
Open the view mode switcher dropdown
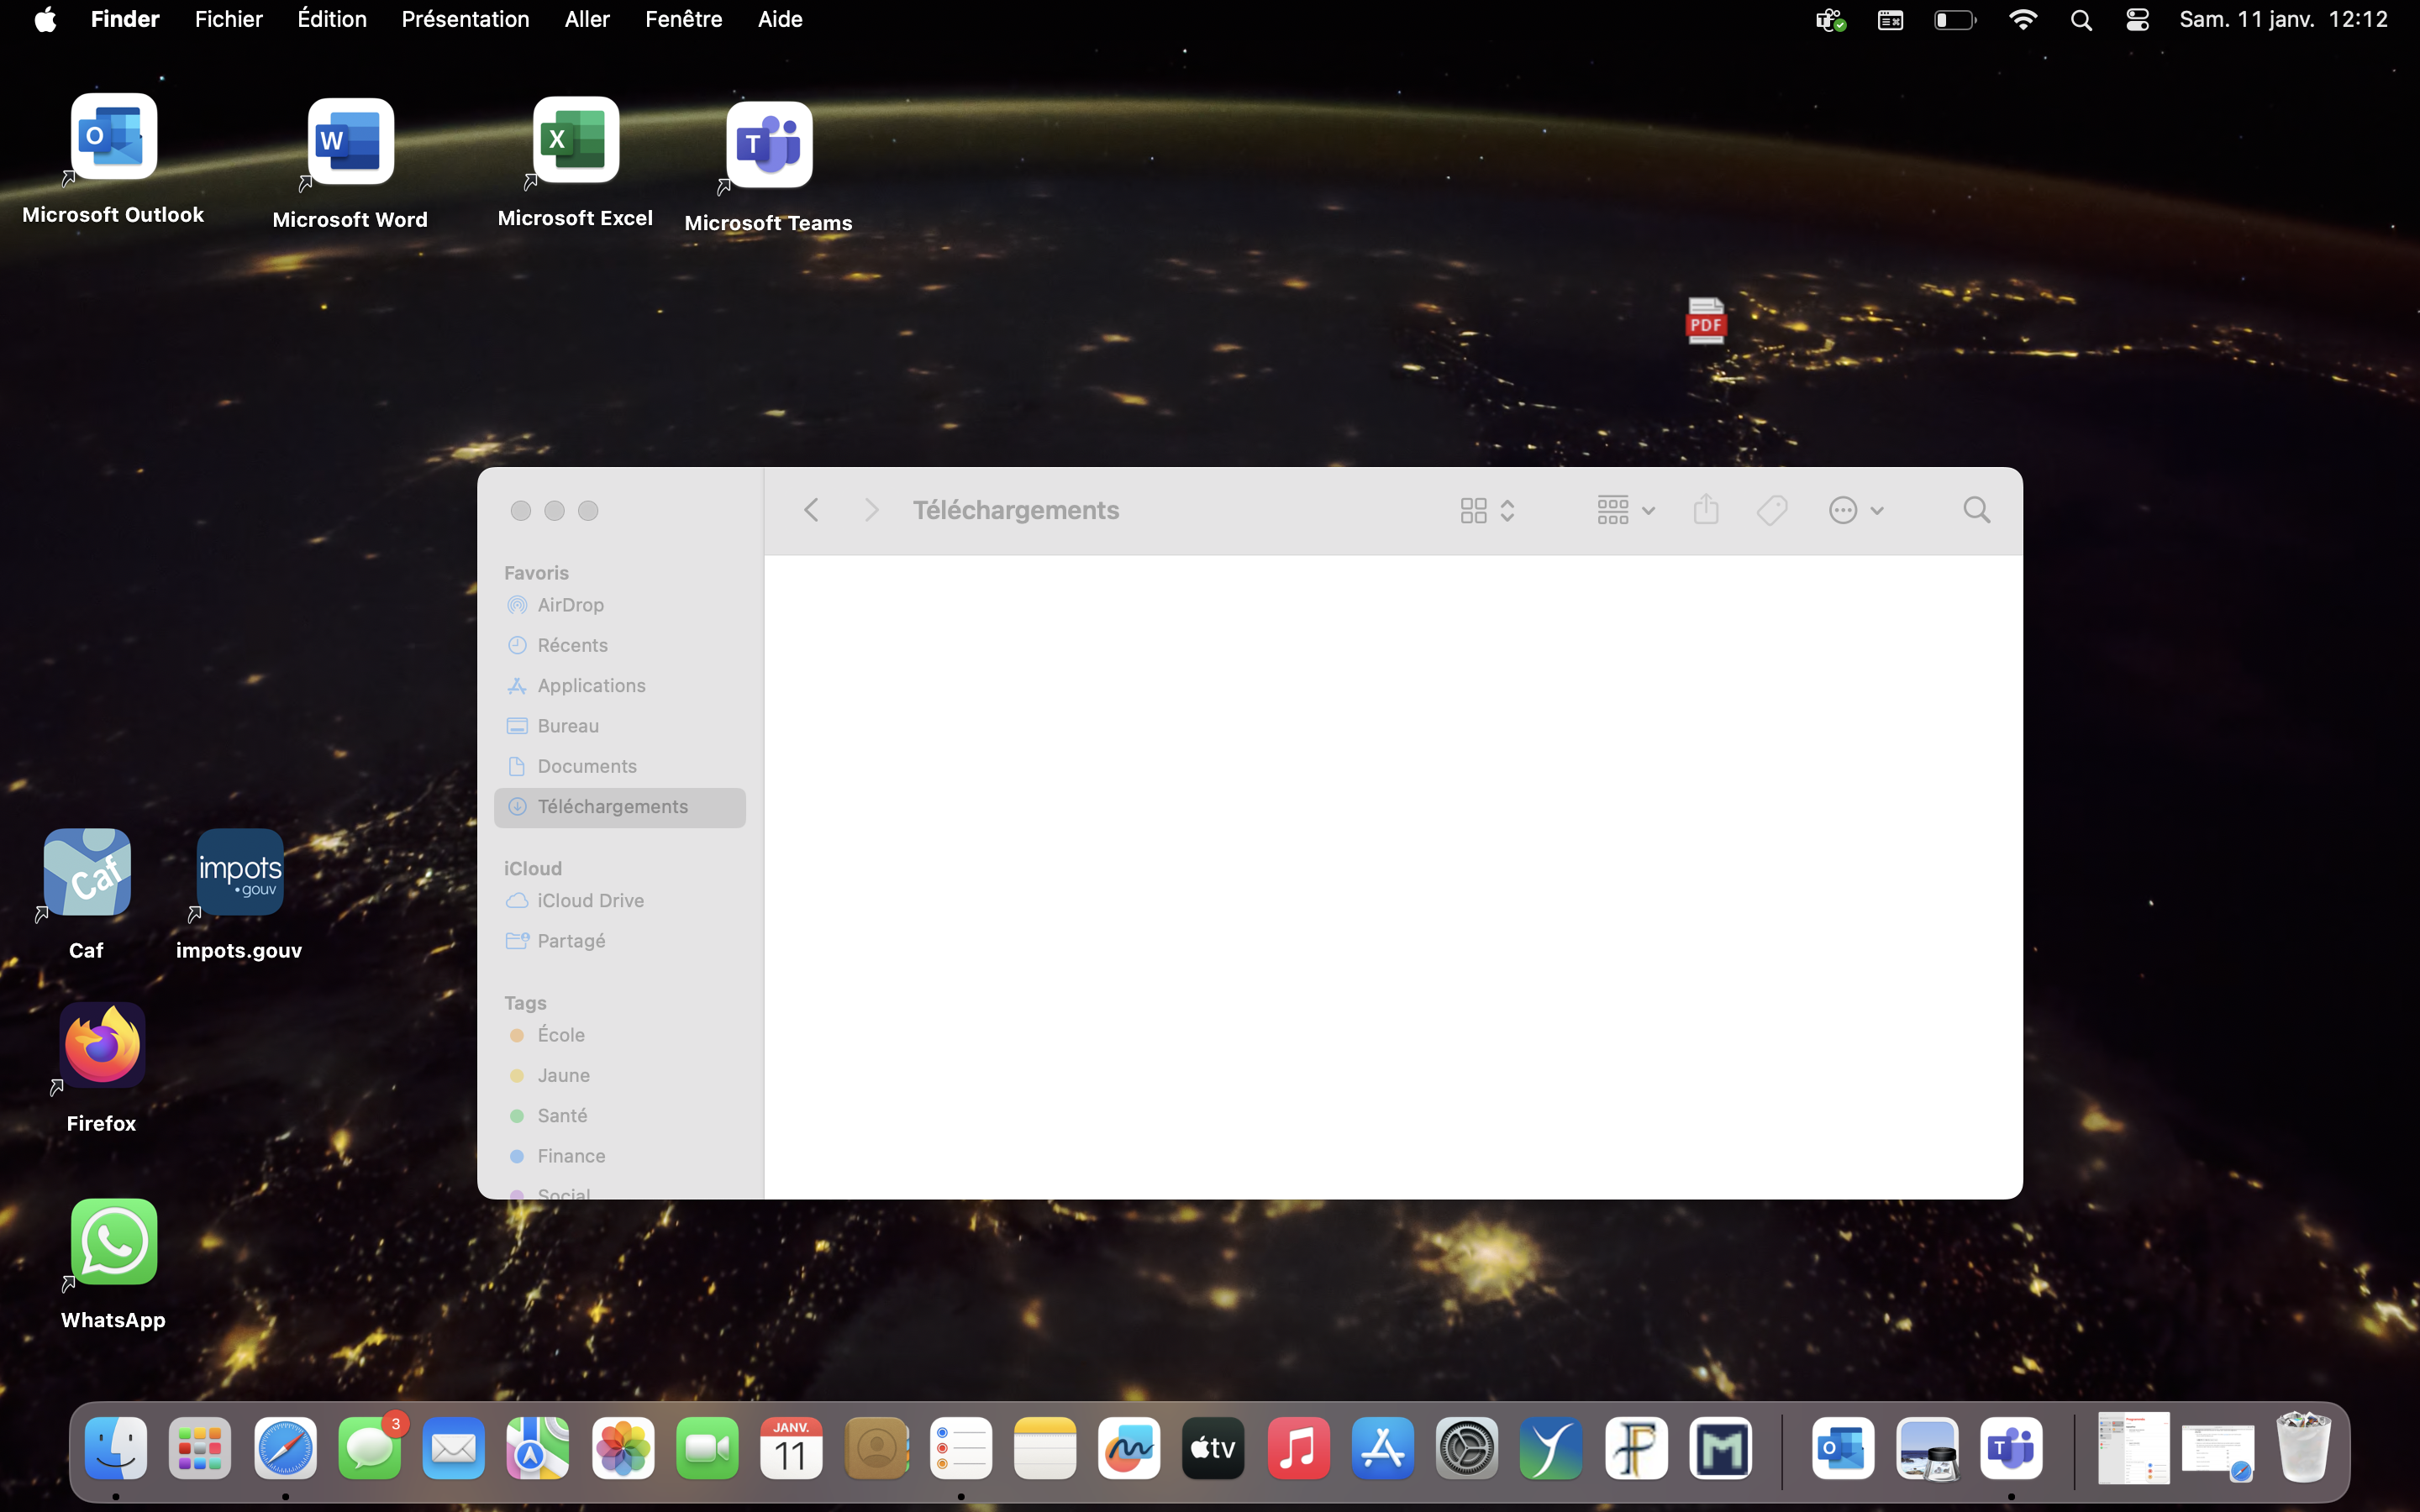click(1487, 510)
